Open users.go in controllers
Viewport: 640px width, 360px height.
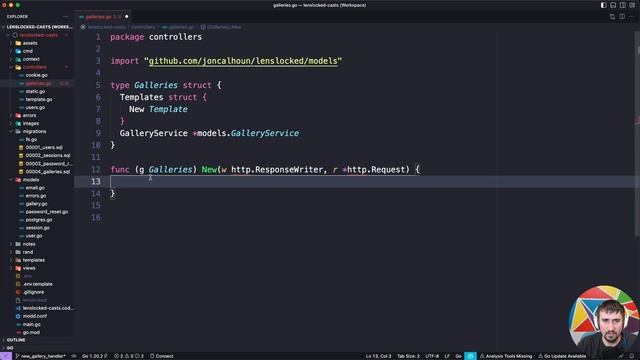click(35, 107)
